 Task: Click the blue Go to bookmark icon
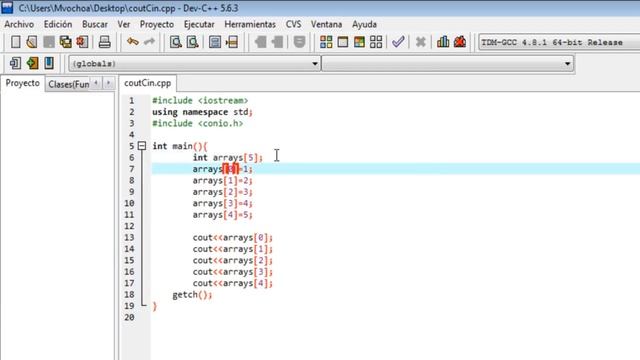coord(49,63)
